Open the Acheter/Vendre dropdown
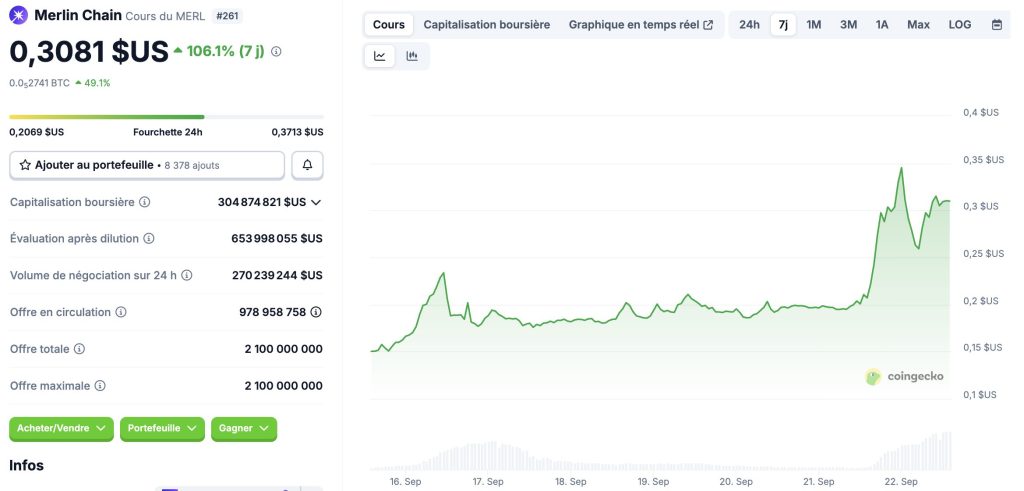This screenshot has height=491, width=1024. (62, 428)
